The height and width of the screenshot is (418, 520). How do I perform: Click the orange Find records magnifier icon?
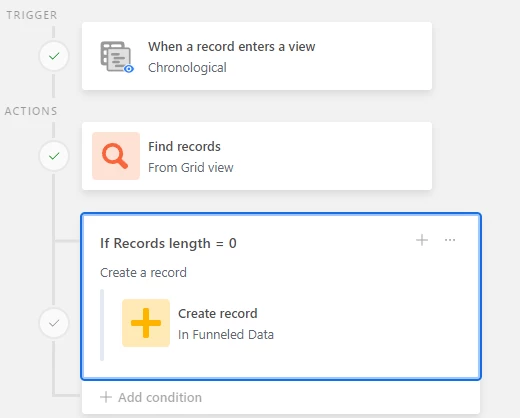116,156
